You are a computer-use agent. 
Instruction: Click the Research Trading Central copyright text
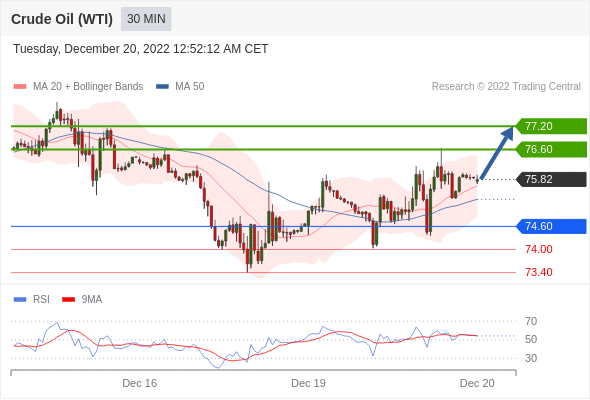click(506, 87)
